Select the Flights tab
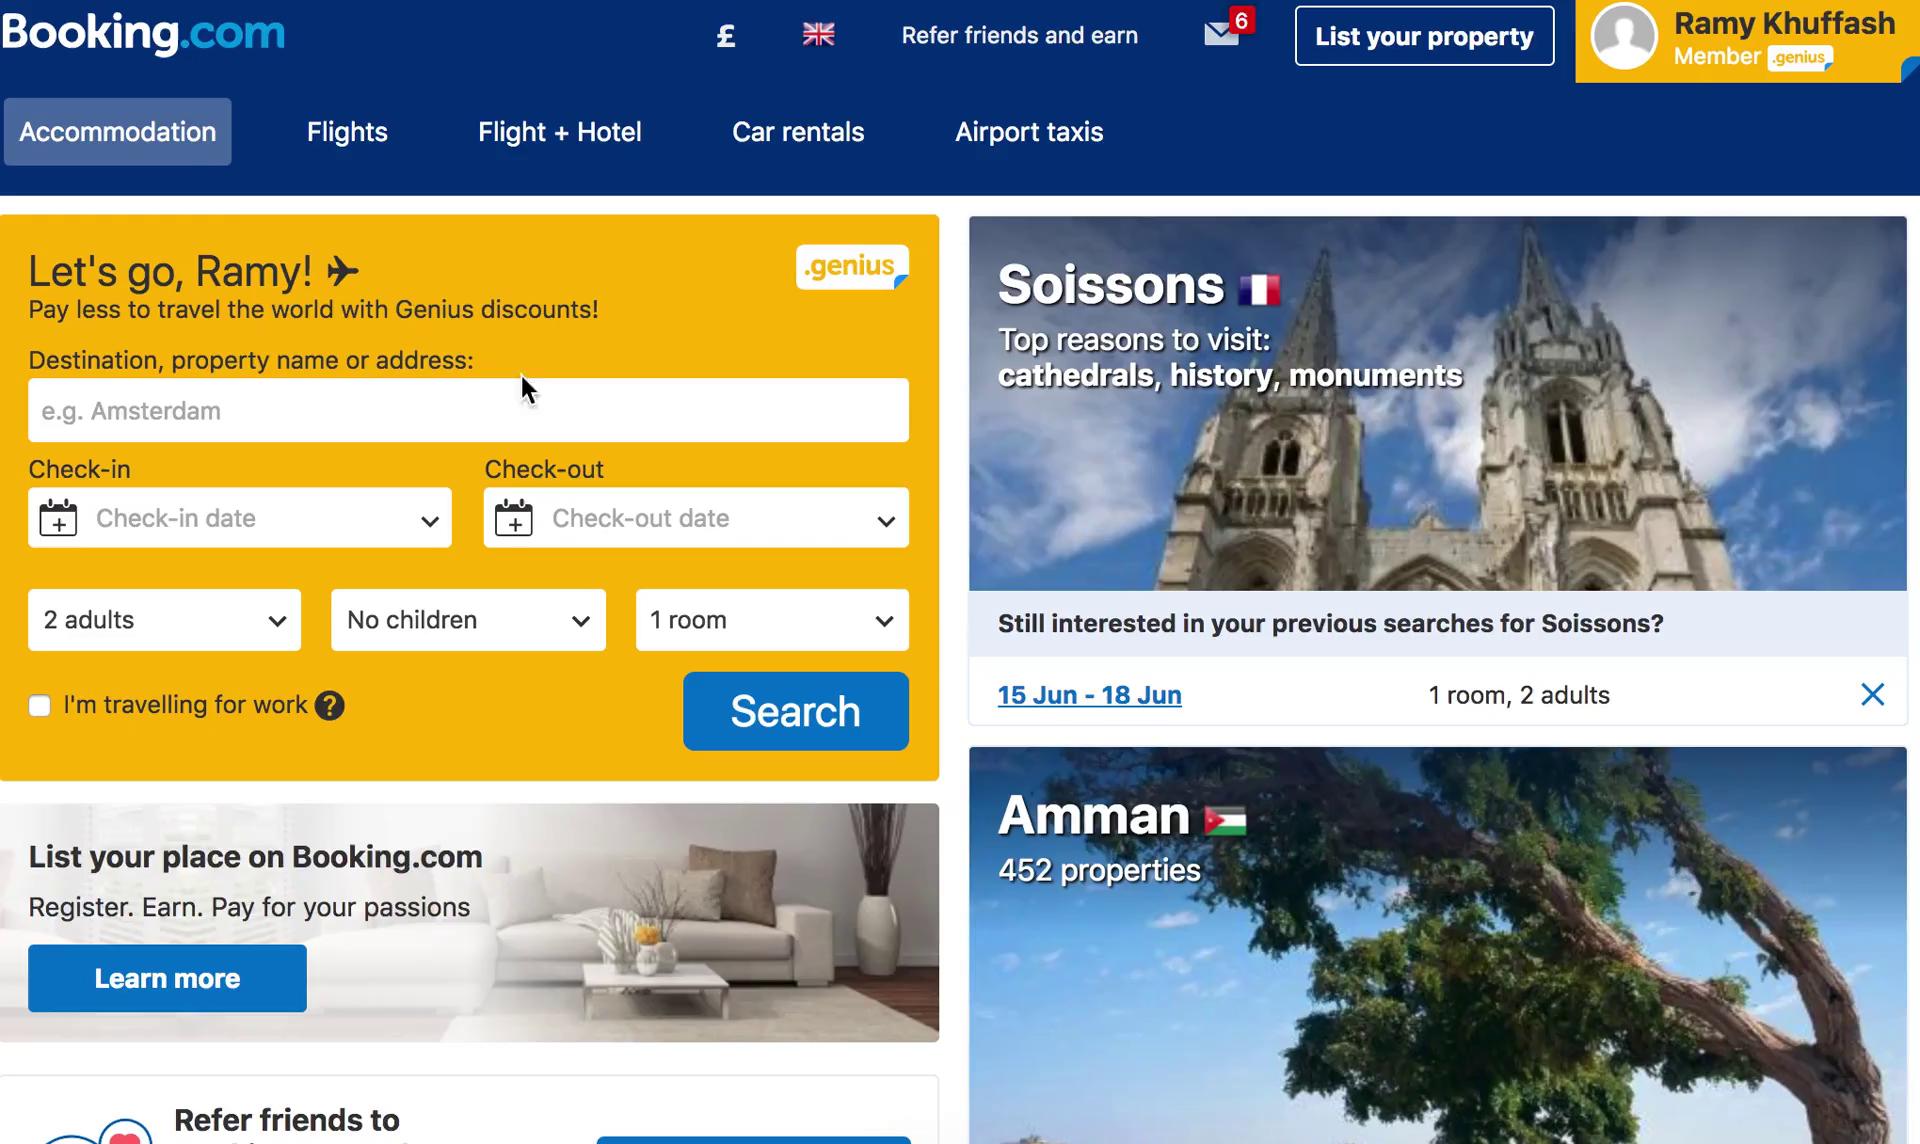This screenshot has width=1920, height=1144. coord(346,131)
